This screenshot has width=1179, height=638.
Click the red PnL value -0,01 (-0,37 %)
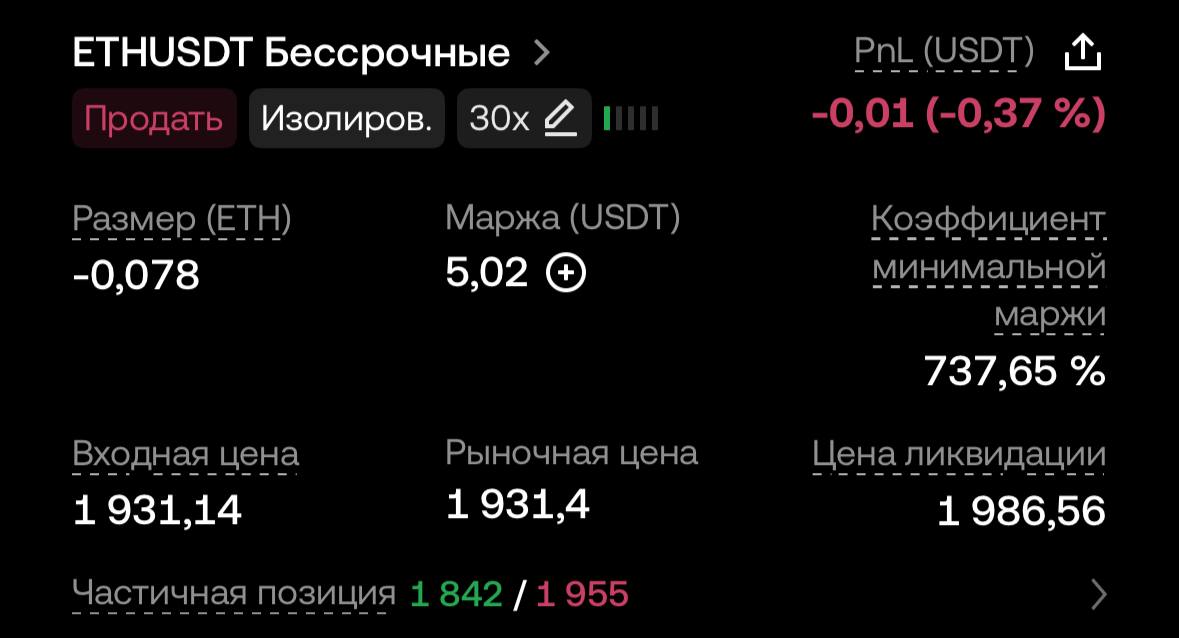click(959, 113)
